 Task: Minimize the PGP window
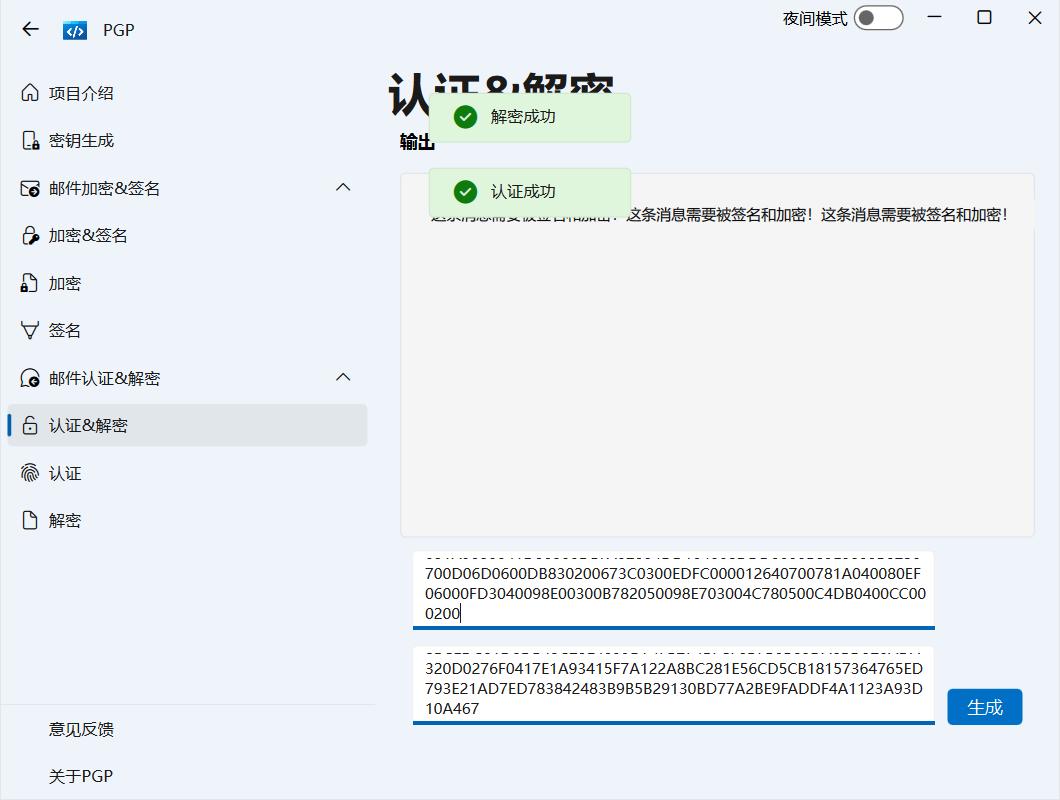tap(934, 18)
